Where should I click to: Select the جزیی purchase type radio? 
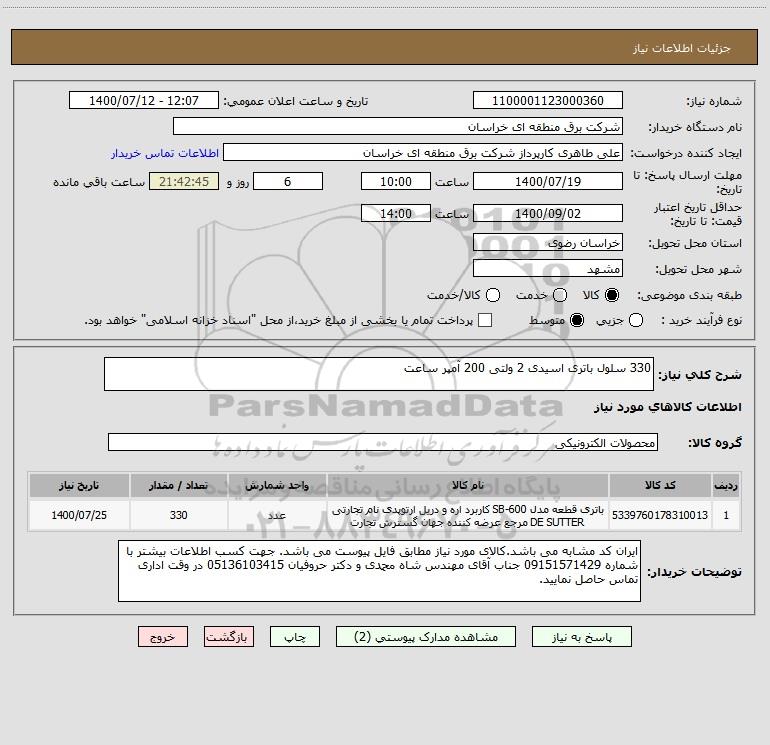[635, 320]
